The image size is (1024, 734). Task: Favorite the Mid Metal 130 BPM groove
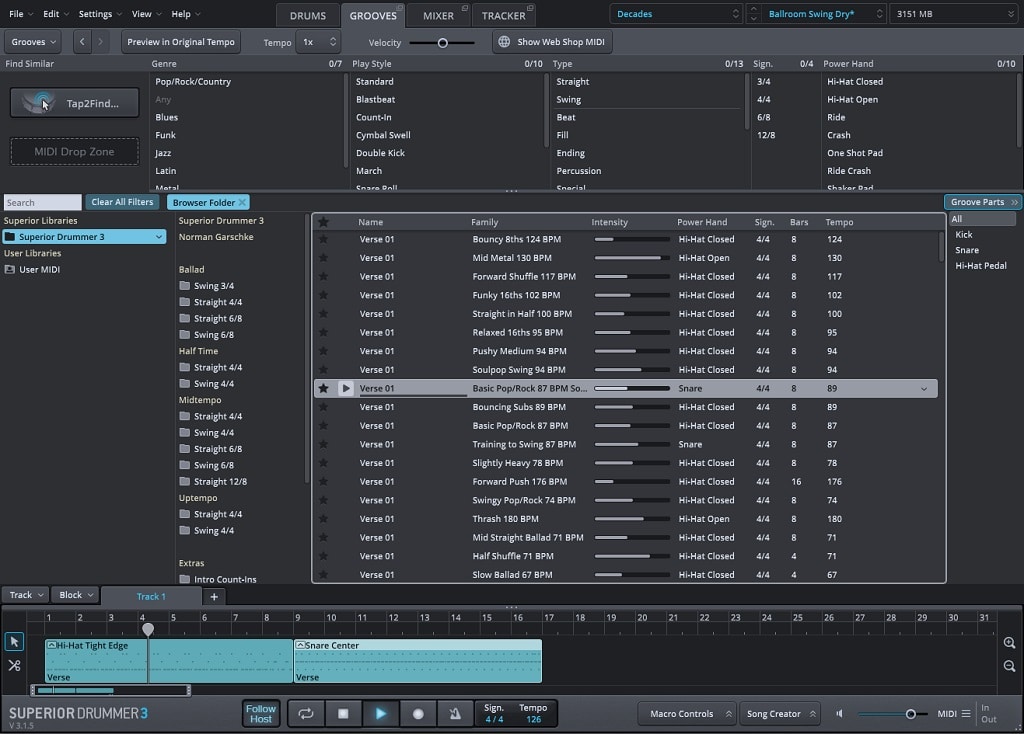click(x=323, y=258)
